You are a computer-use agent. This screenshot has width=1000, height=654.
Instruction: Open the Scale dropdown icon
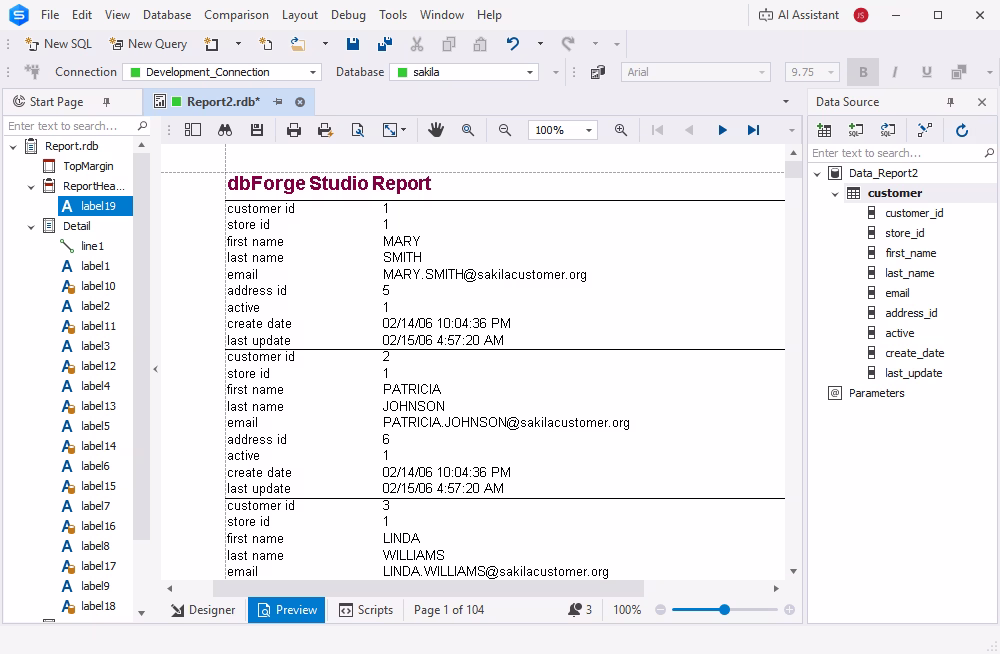394,130
